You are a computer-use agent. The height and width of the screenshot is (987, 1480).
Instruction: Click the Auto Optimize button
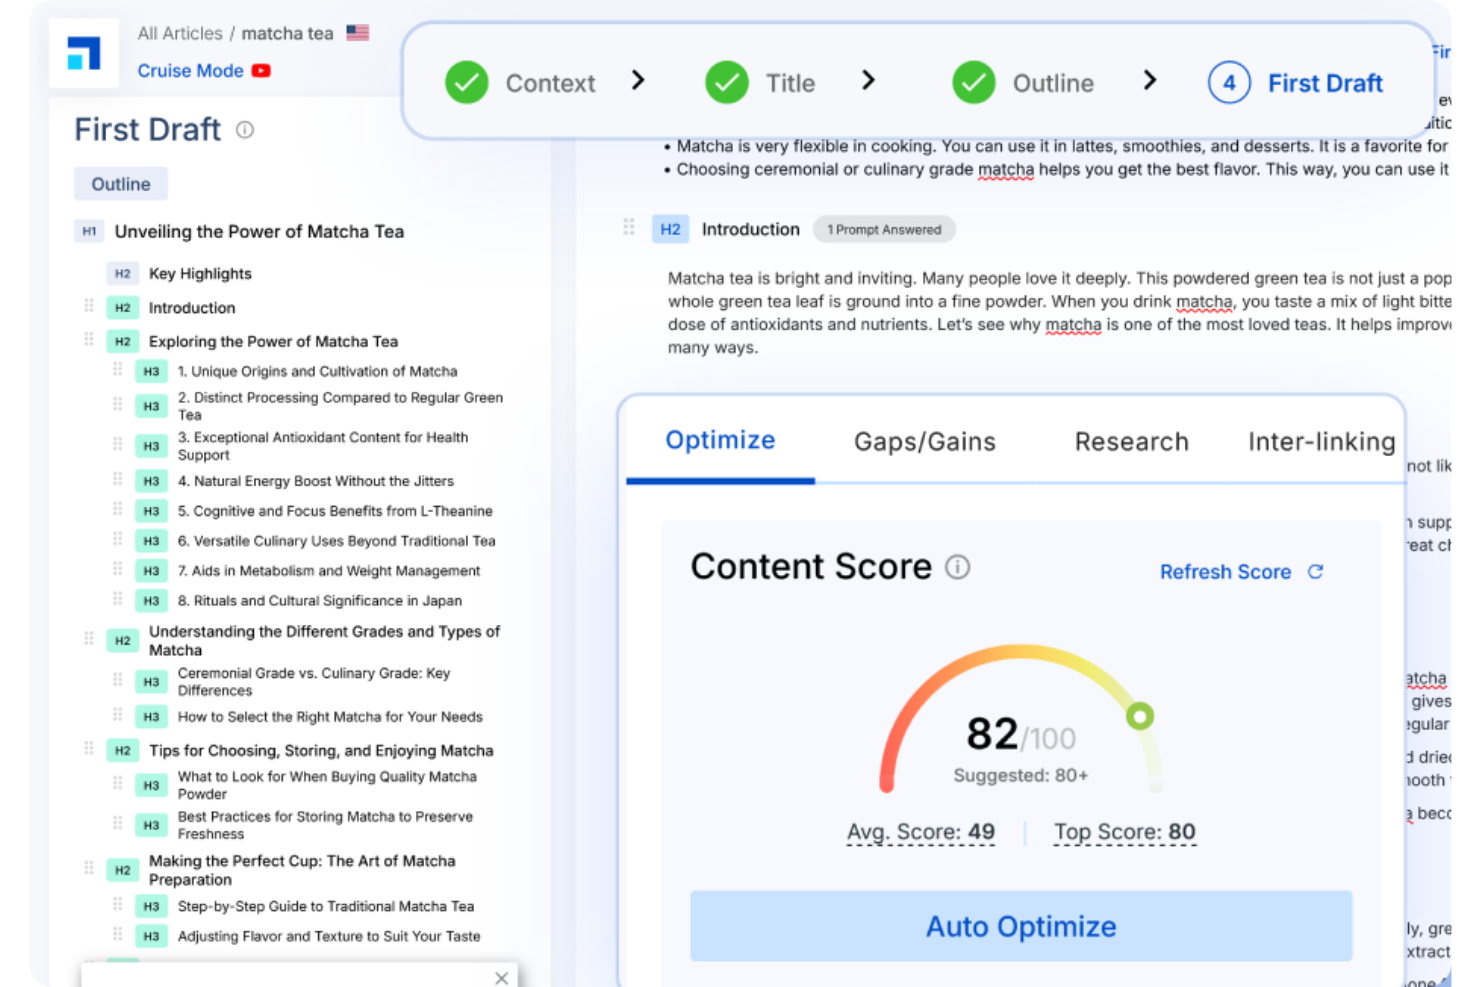click(x=1020, y=926)
